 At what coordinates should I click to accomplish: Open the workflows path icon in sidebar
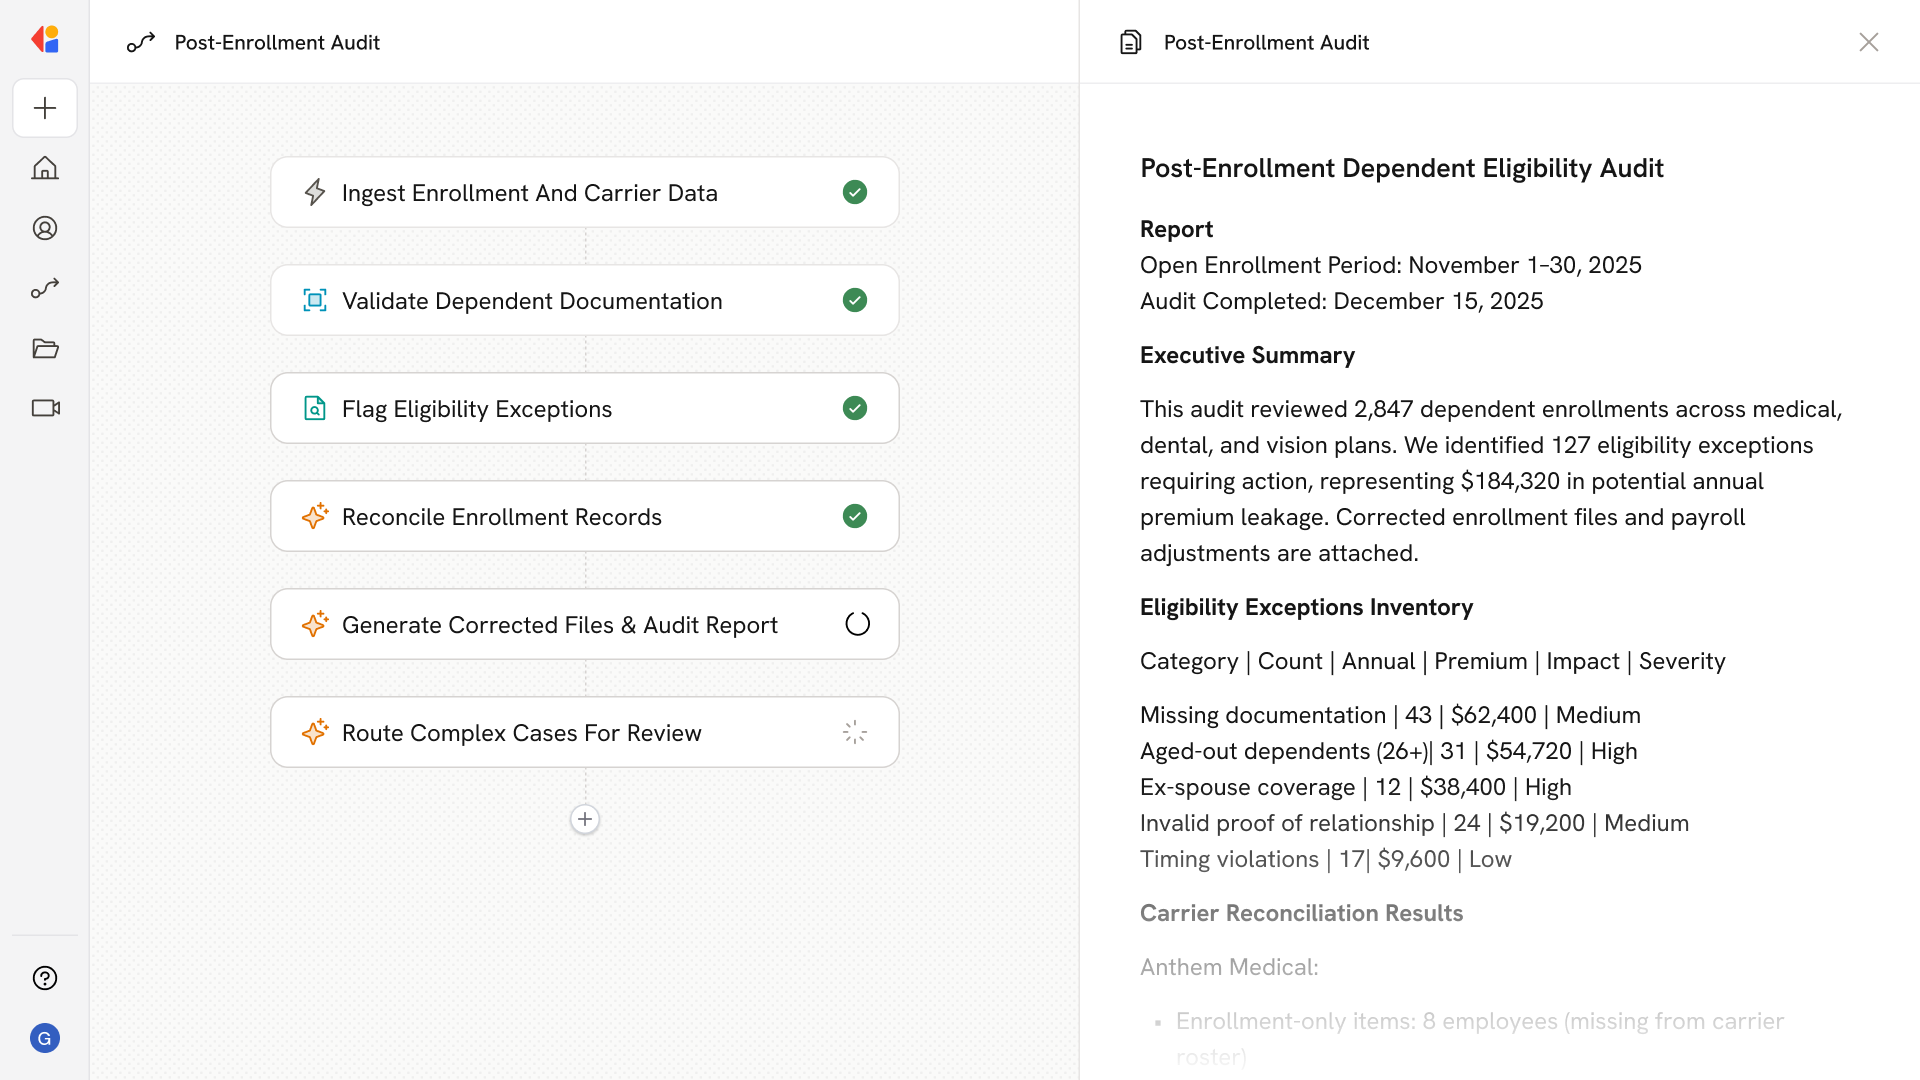click(45, 288)
